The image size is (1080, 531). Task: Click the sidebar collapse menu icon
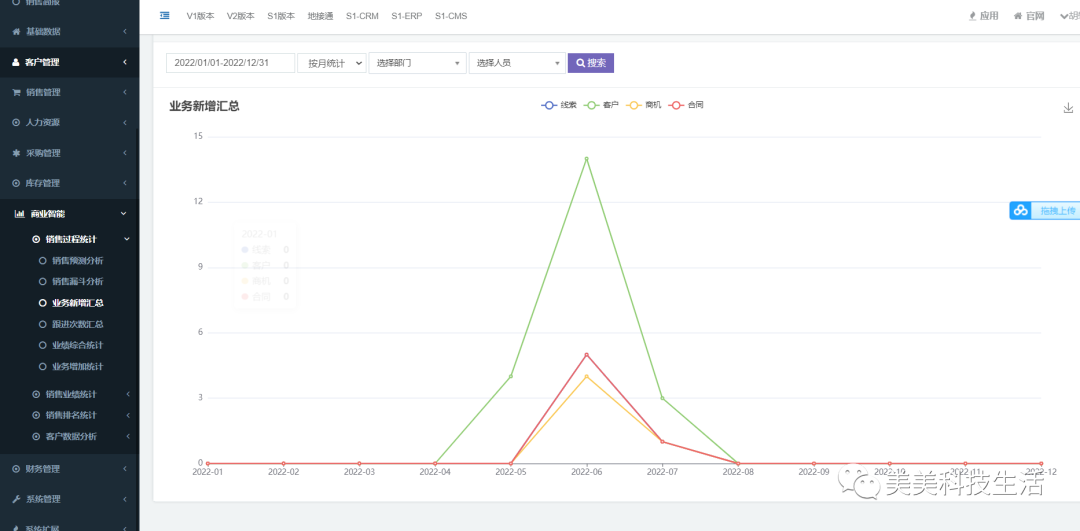165,16
